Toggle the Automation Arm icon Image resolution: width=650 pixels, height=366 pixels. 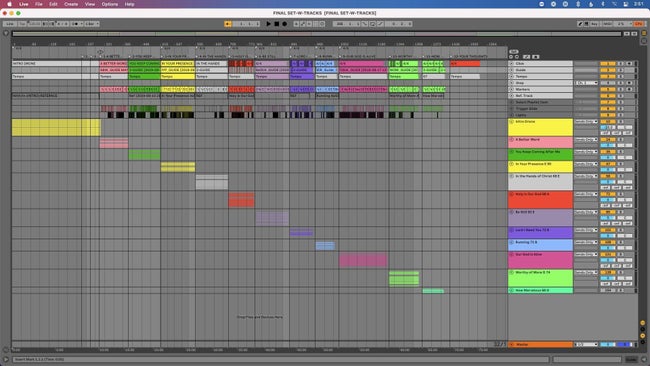[x=303, y=24]
